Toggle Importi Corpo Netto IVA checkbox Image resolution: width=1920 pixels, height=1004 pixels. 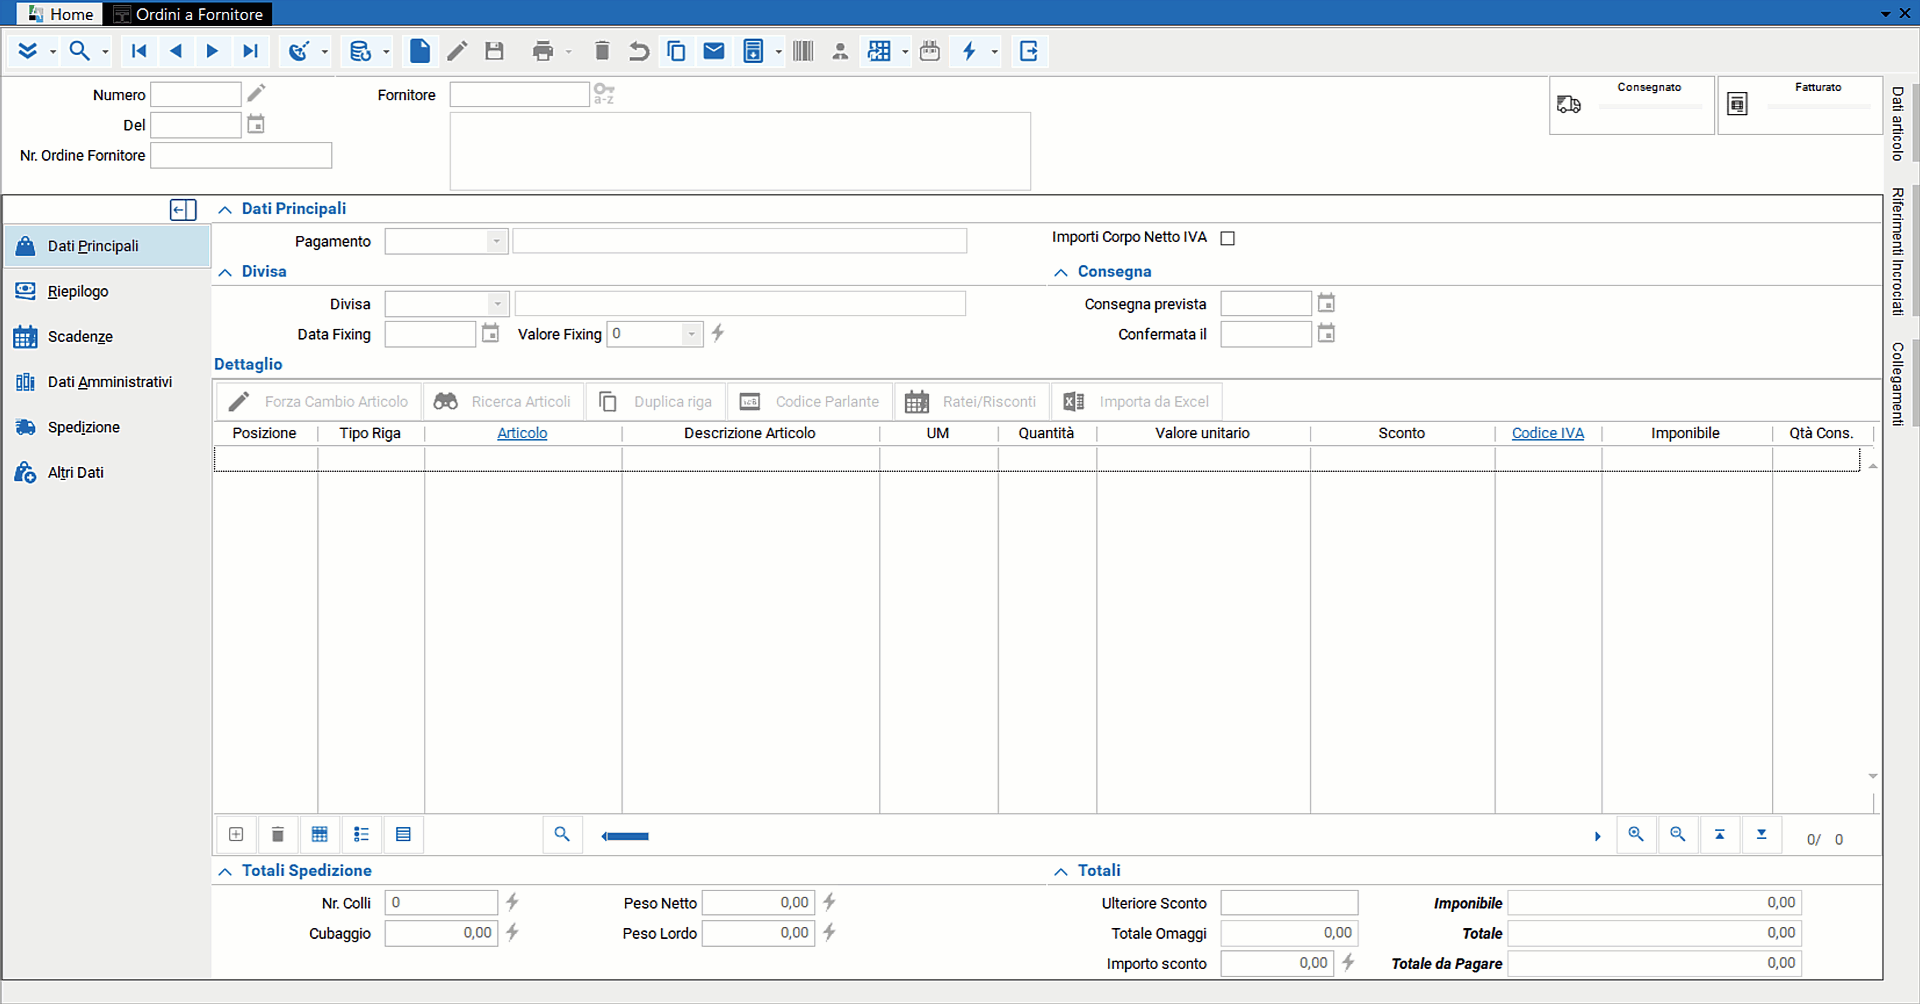click(1228, 238)
